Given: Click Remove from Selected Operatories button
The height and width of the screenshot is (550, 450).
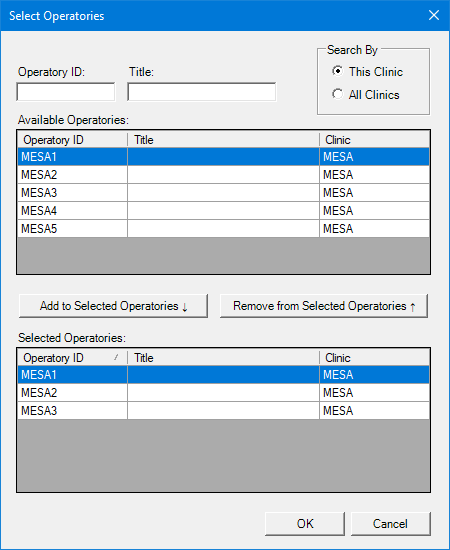Looking at the screenshot, I should (x=324, y=306).
